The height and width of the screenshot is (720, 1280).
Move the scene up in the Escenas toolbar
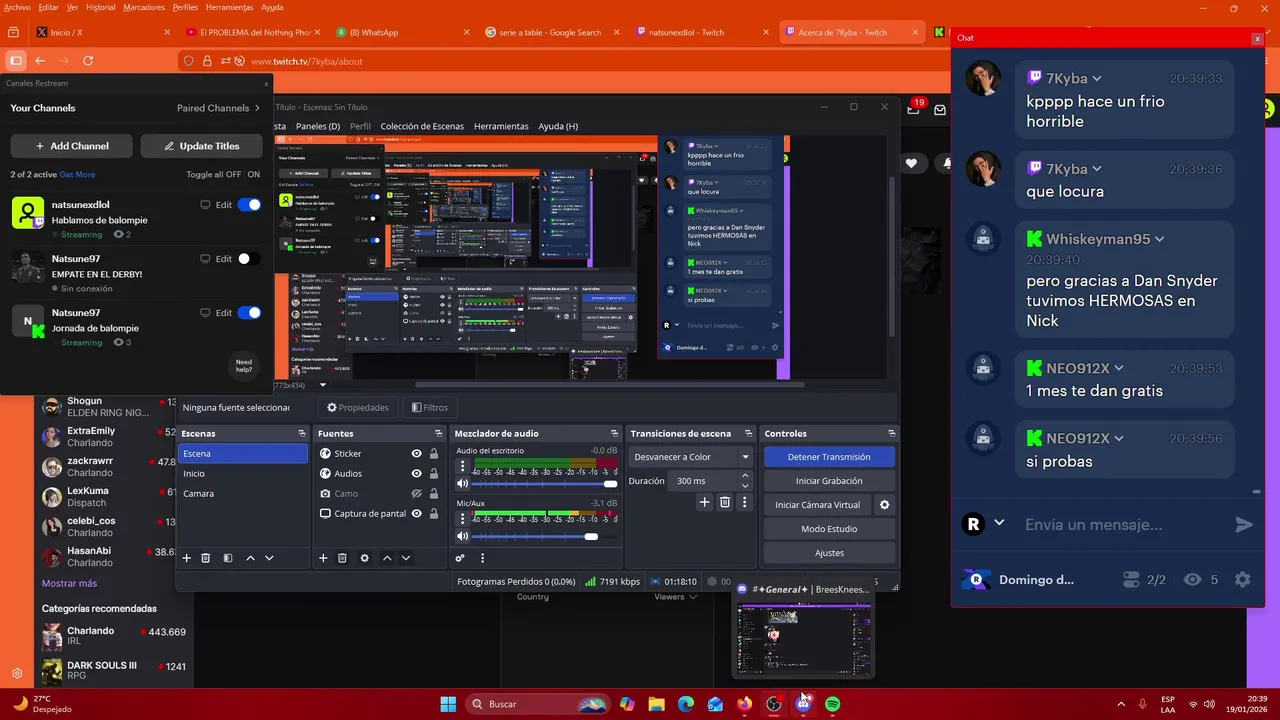tap(250, 558)
